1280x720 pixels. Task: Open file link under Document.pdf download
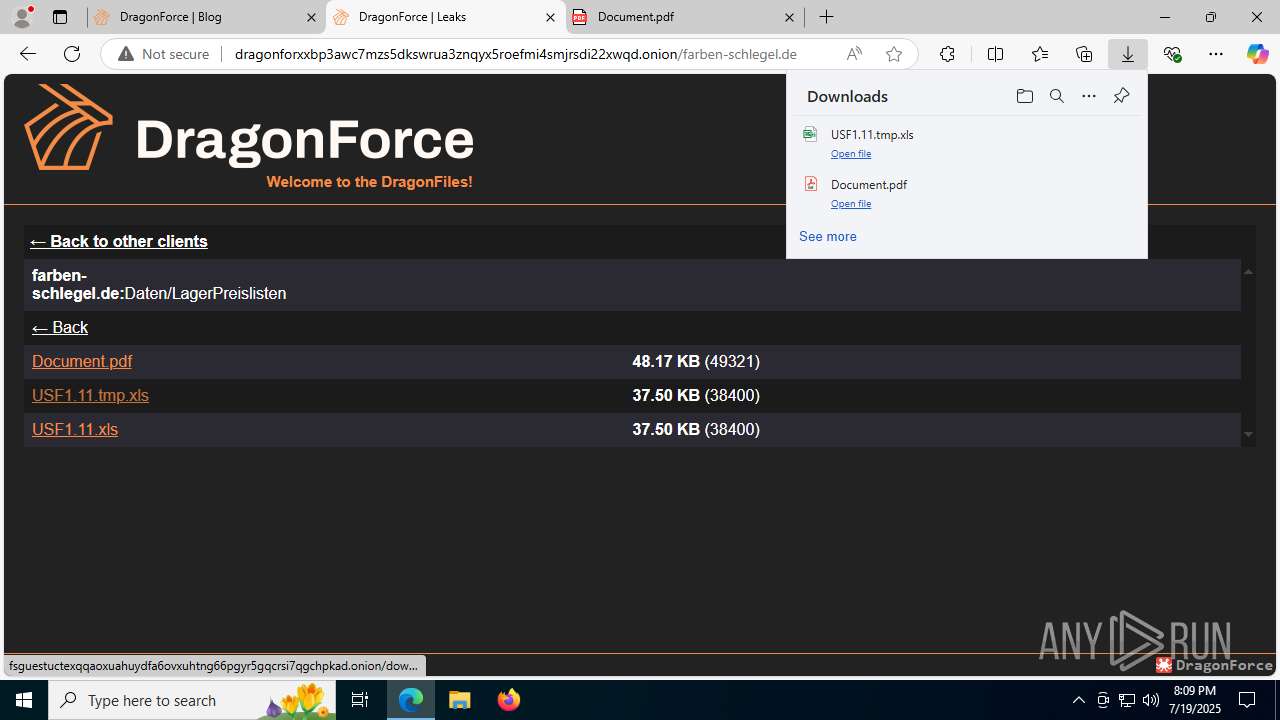tap(851, 204)
